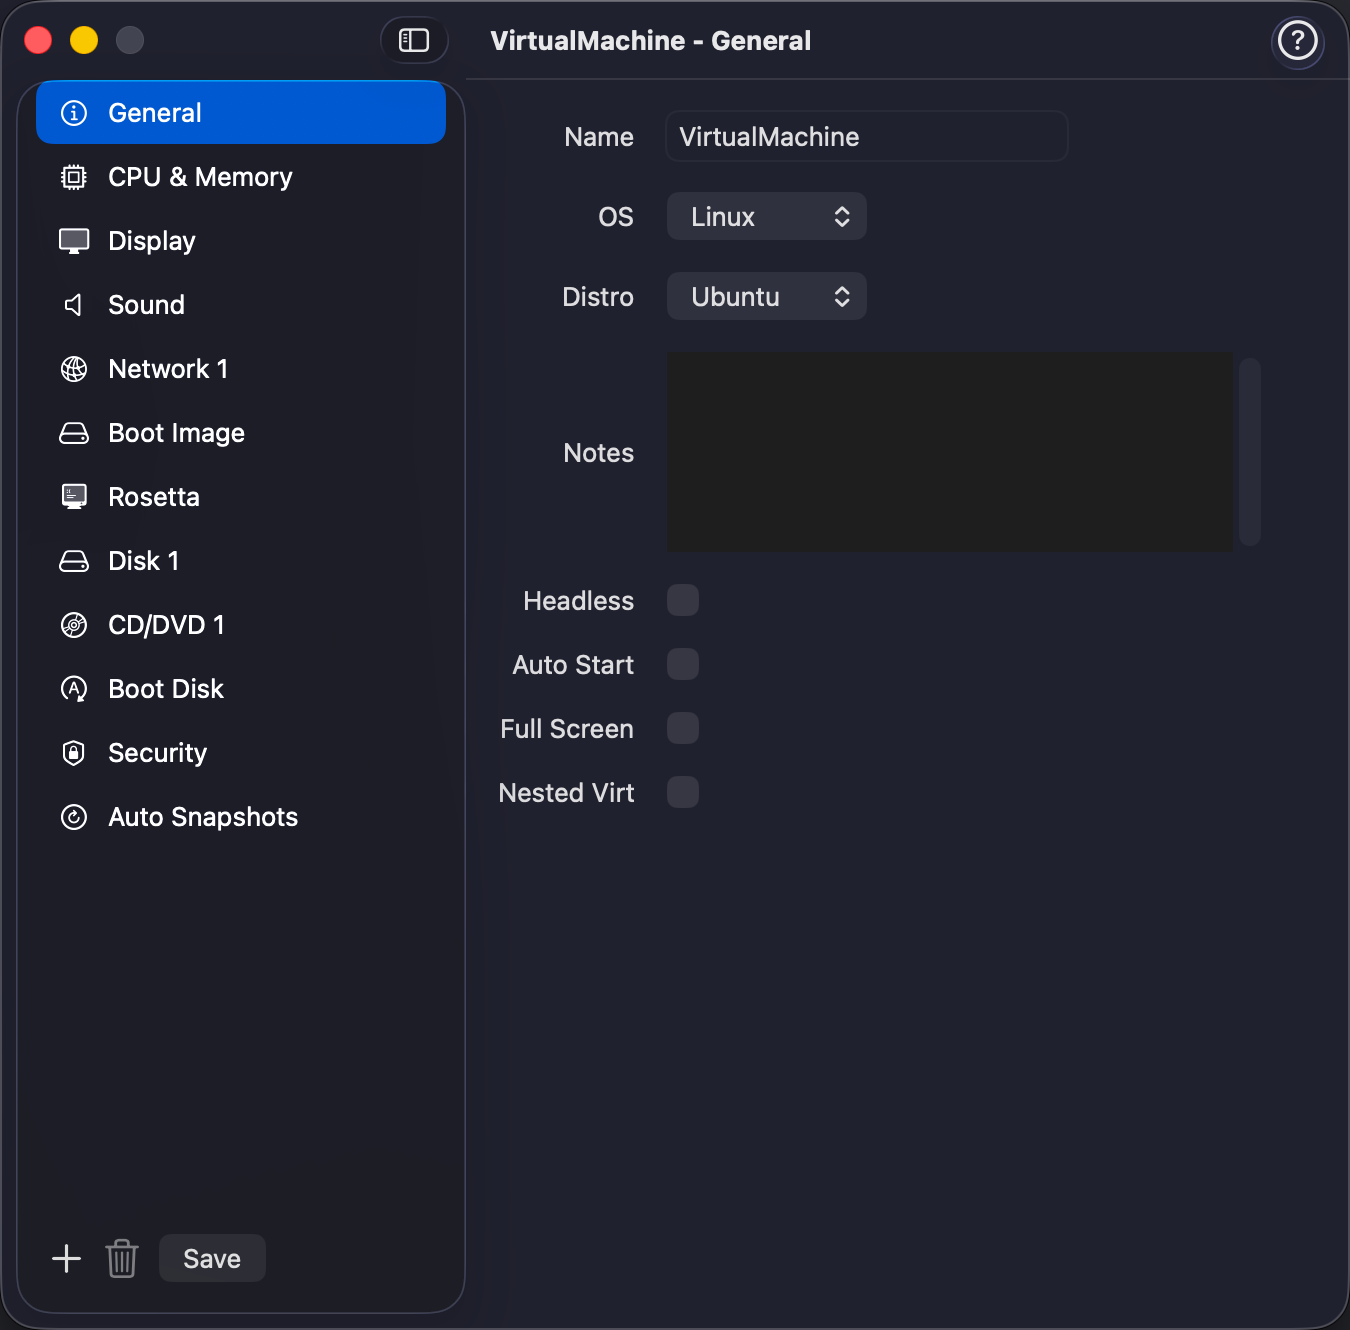1350x1330 pixels.
Task: Check the Full Screen option
Action: coord(683,729)
